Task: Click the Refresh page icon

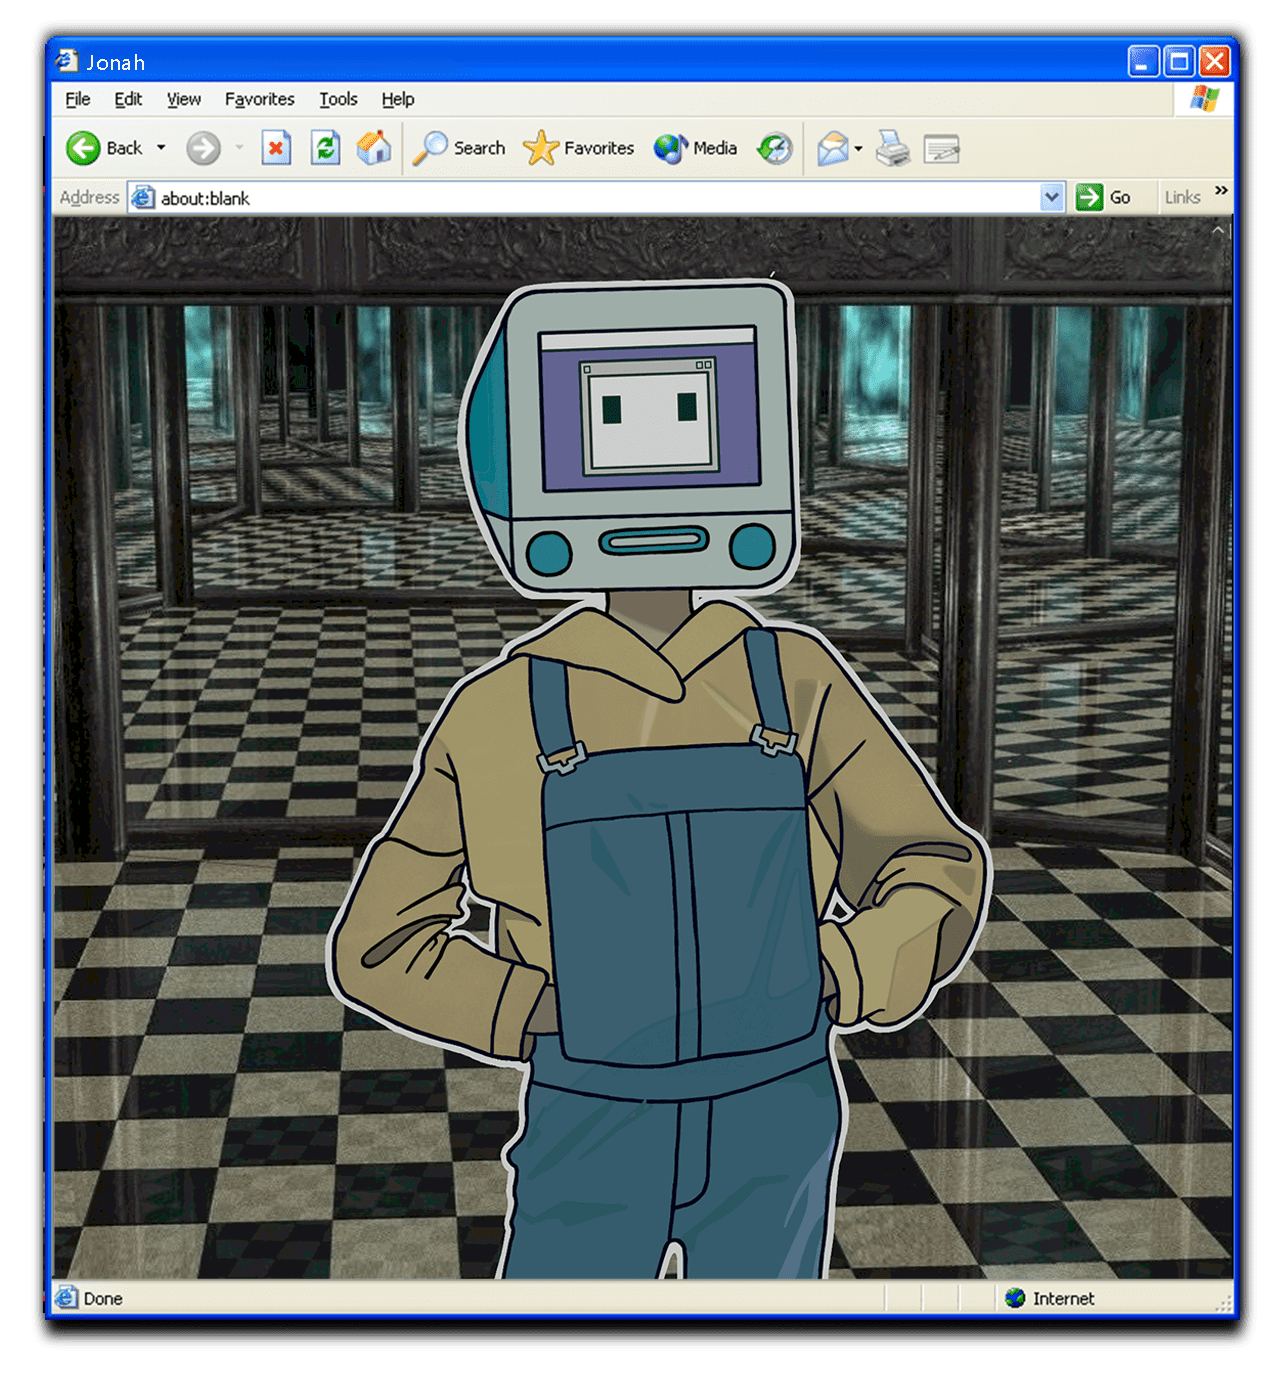Action: (x=325, y=148)
